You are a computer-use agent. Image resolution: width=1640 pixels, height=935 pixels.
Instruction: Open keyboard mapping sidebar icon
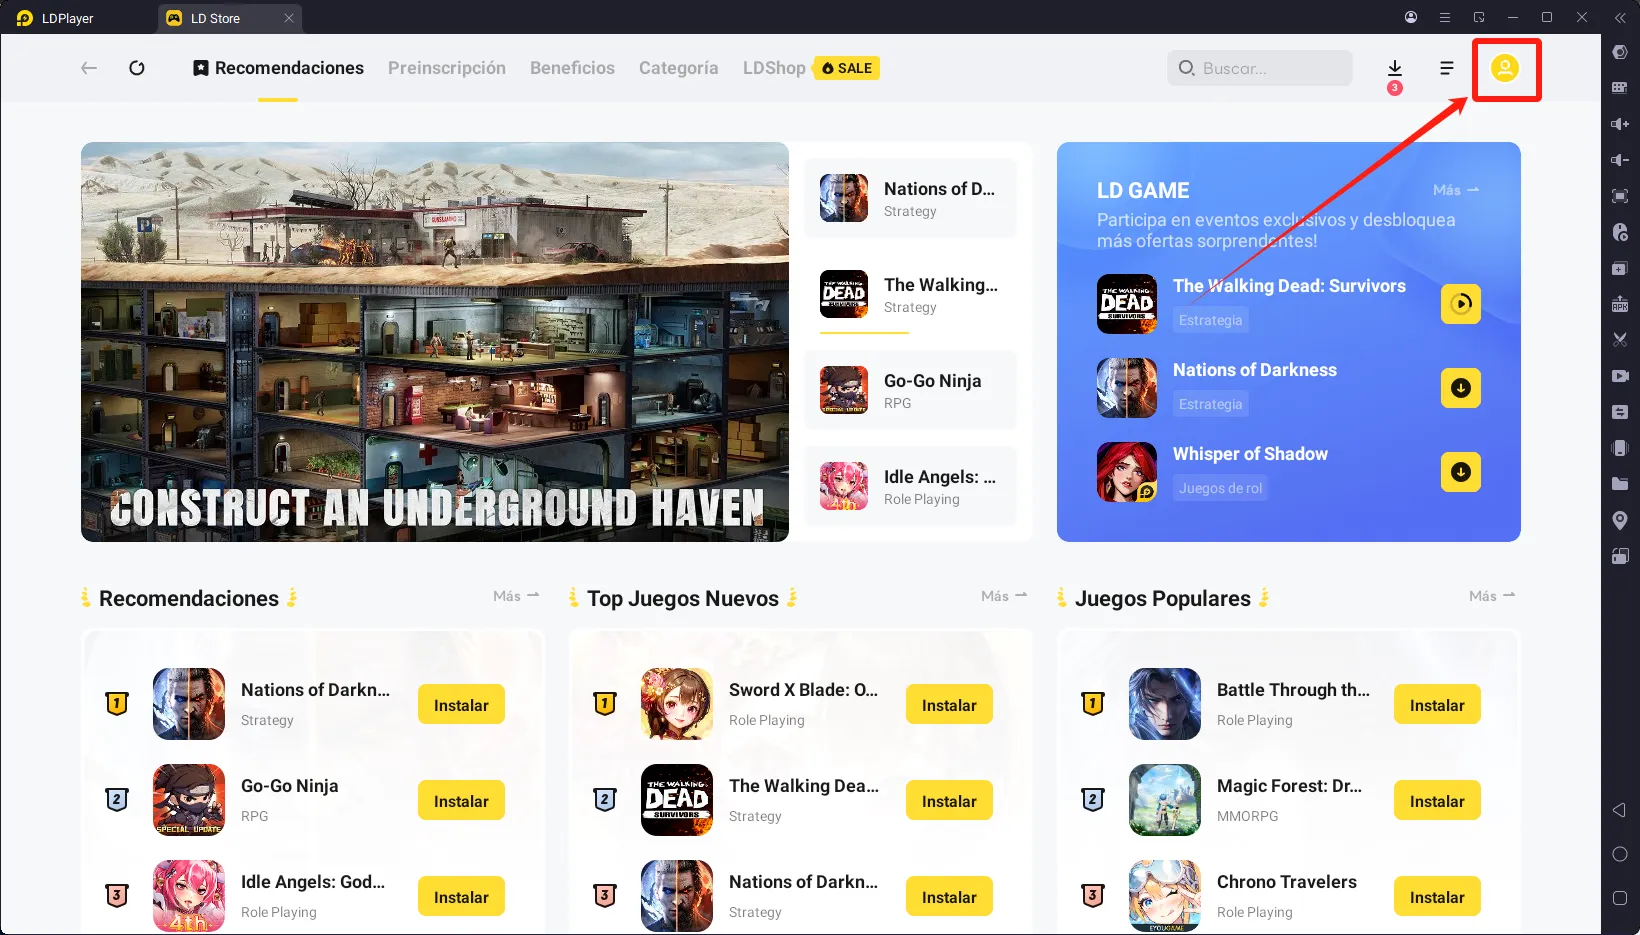point(1620,88)
